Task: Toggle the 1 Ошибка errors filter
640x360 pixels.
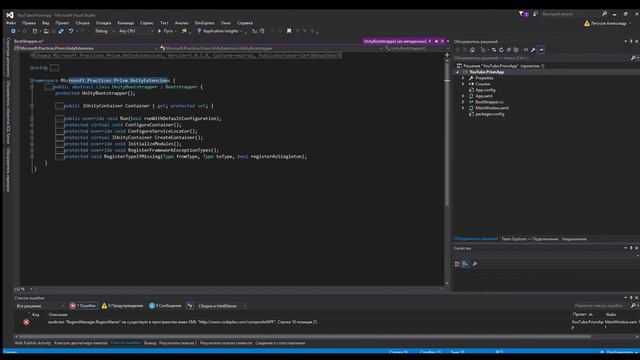Action: 83,306
